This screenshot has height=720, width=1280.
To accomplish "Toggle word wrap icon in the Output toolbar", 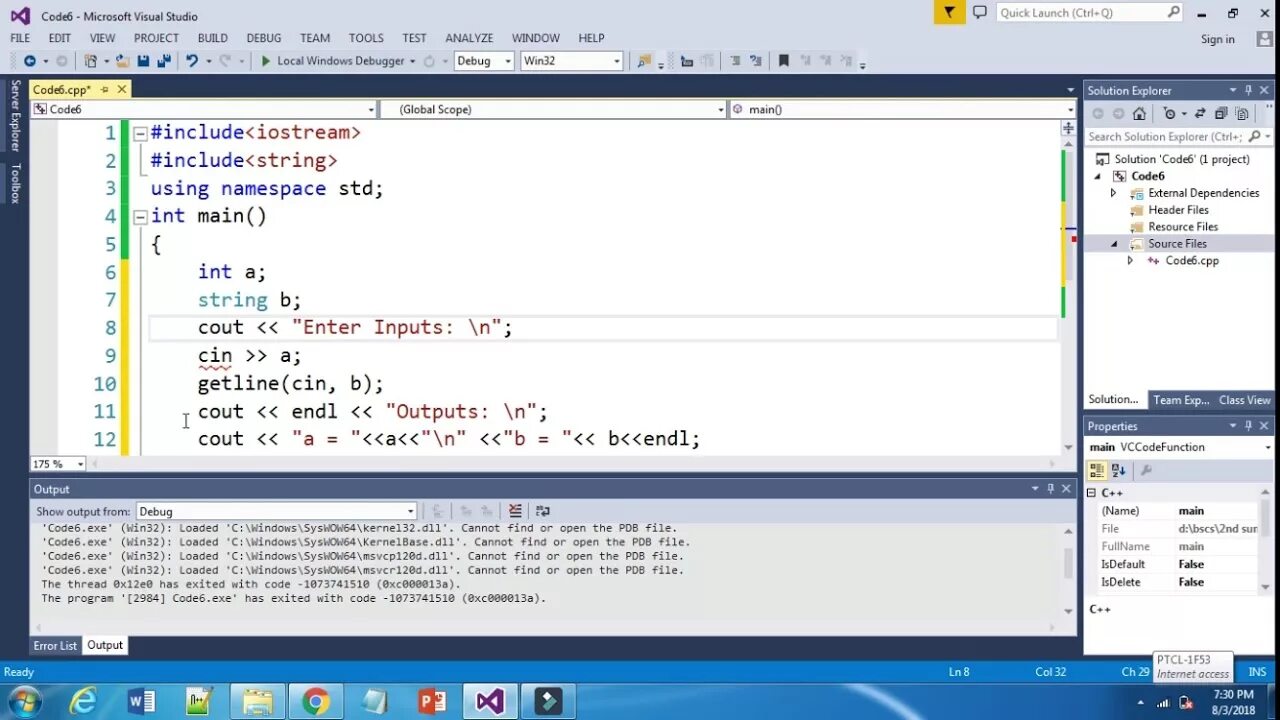I will coord(543,511).
